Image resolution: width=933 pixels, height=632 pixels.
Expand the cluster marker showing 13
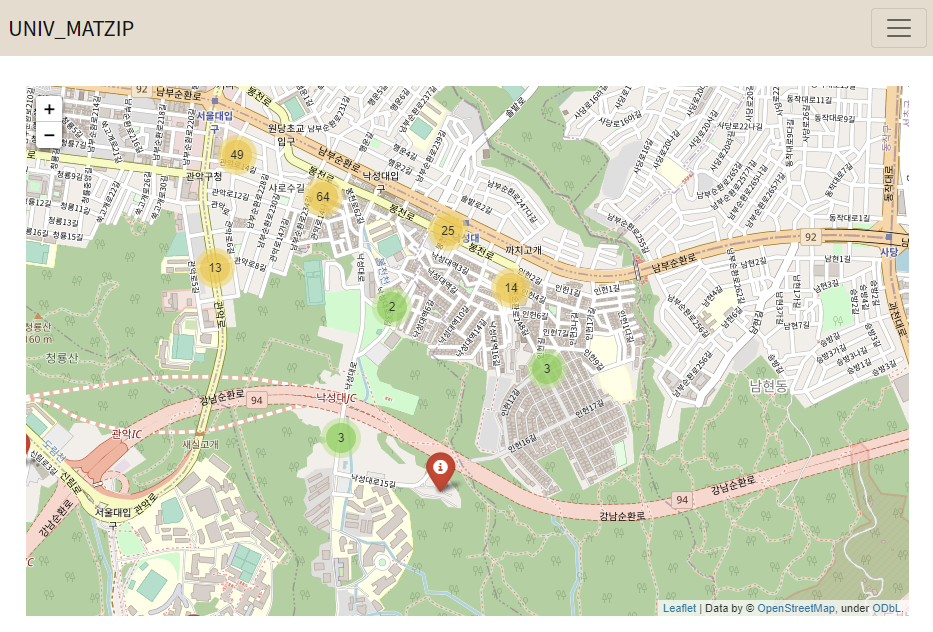(215, 268)
